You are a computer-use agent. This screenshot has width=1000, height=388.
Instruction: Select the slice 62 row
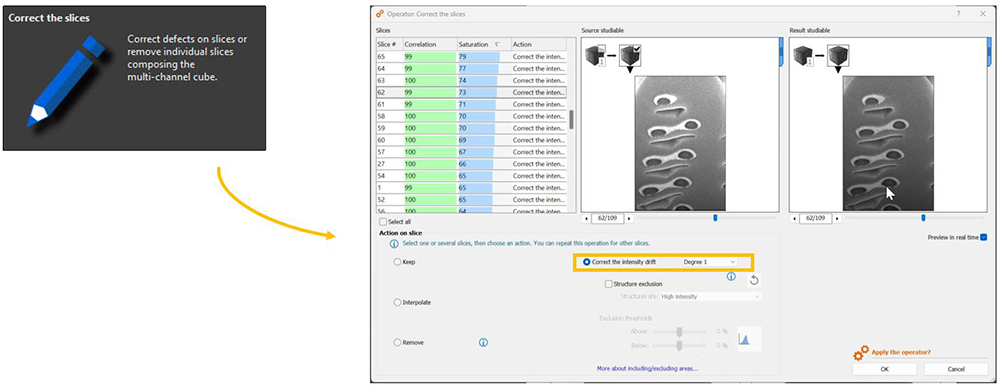point(471,93)
